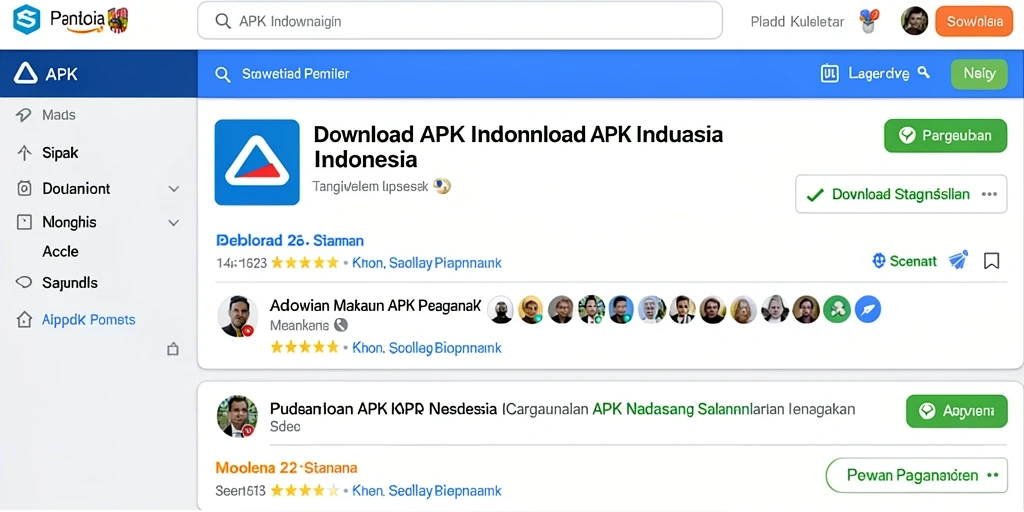This screenshot has width=1024, height=512.
Task: Open the Moolena 22 Stanana link
Action: 286,468
